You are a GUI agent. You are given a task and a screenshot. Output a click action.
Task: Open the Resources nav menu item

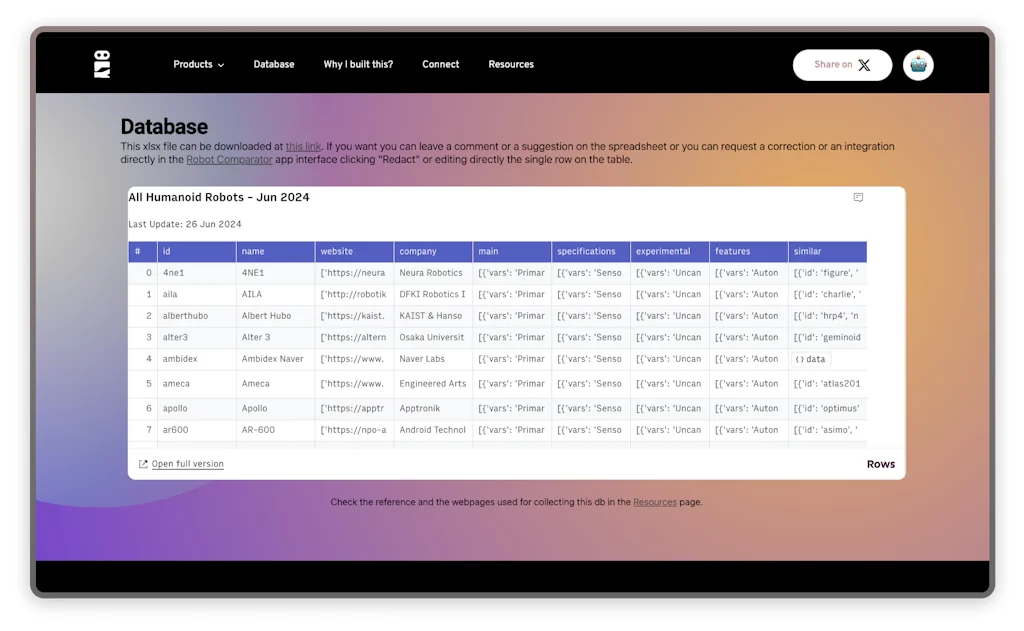click(511, 64)
